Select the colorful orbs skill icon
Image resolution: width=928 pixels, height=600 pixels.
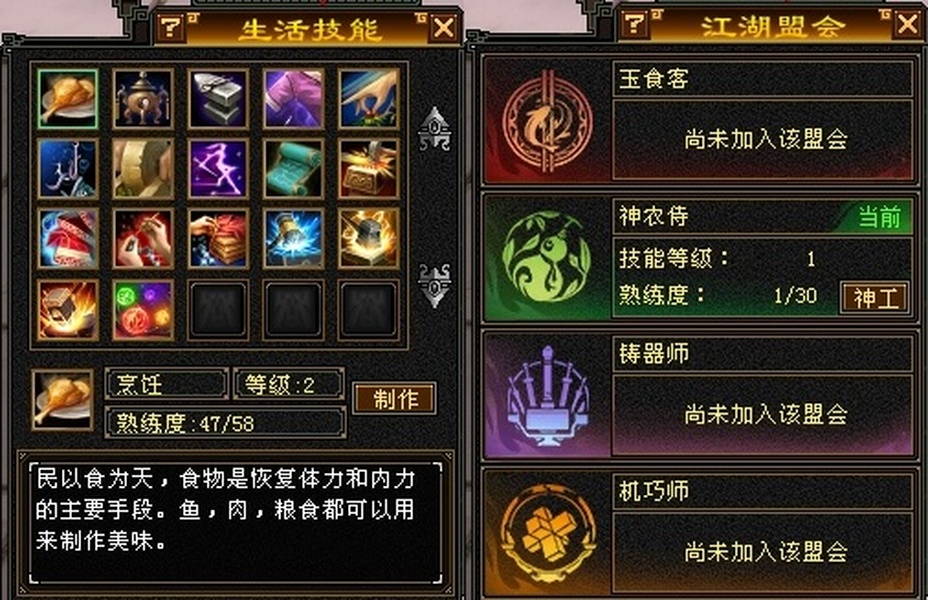point(143,310)
